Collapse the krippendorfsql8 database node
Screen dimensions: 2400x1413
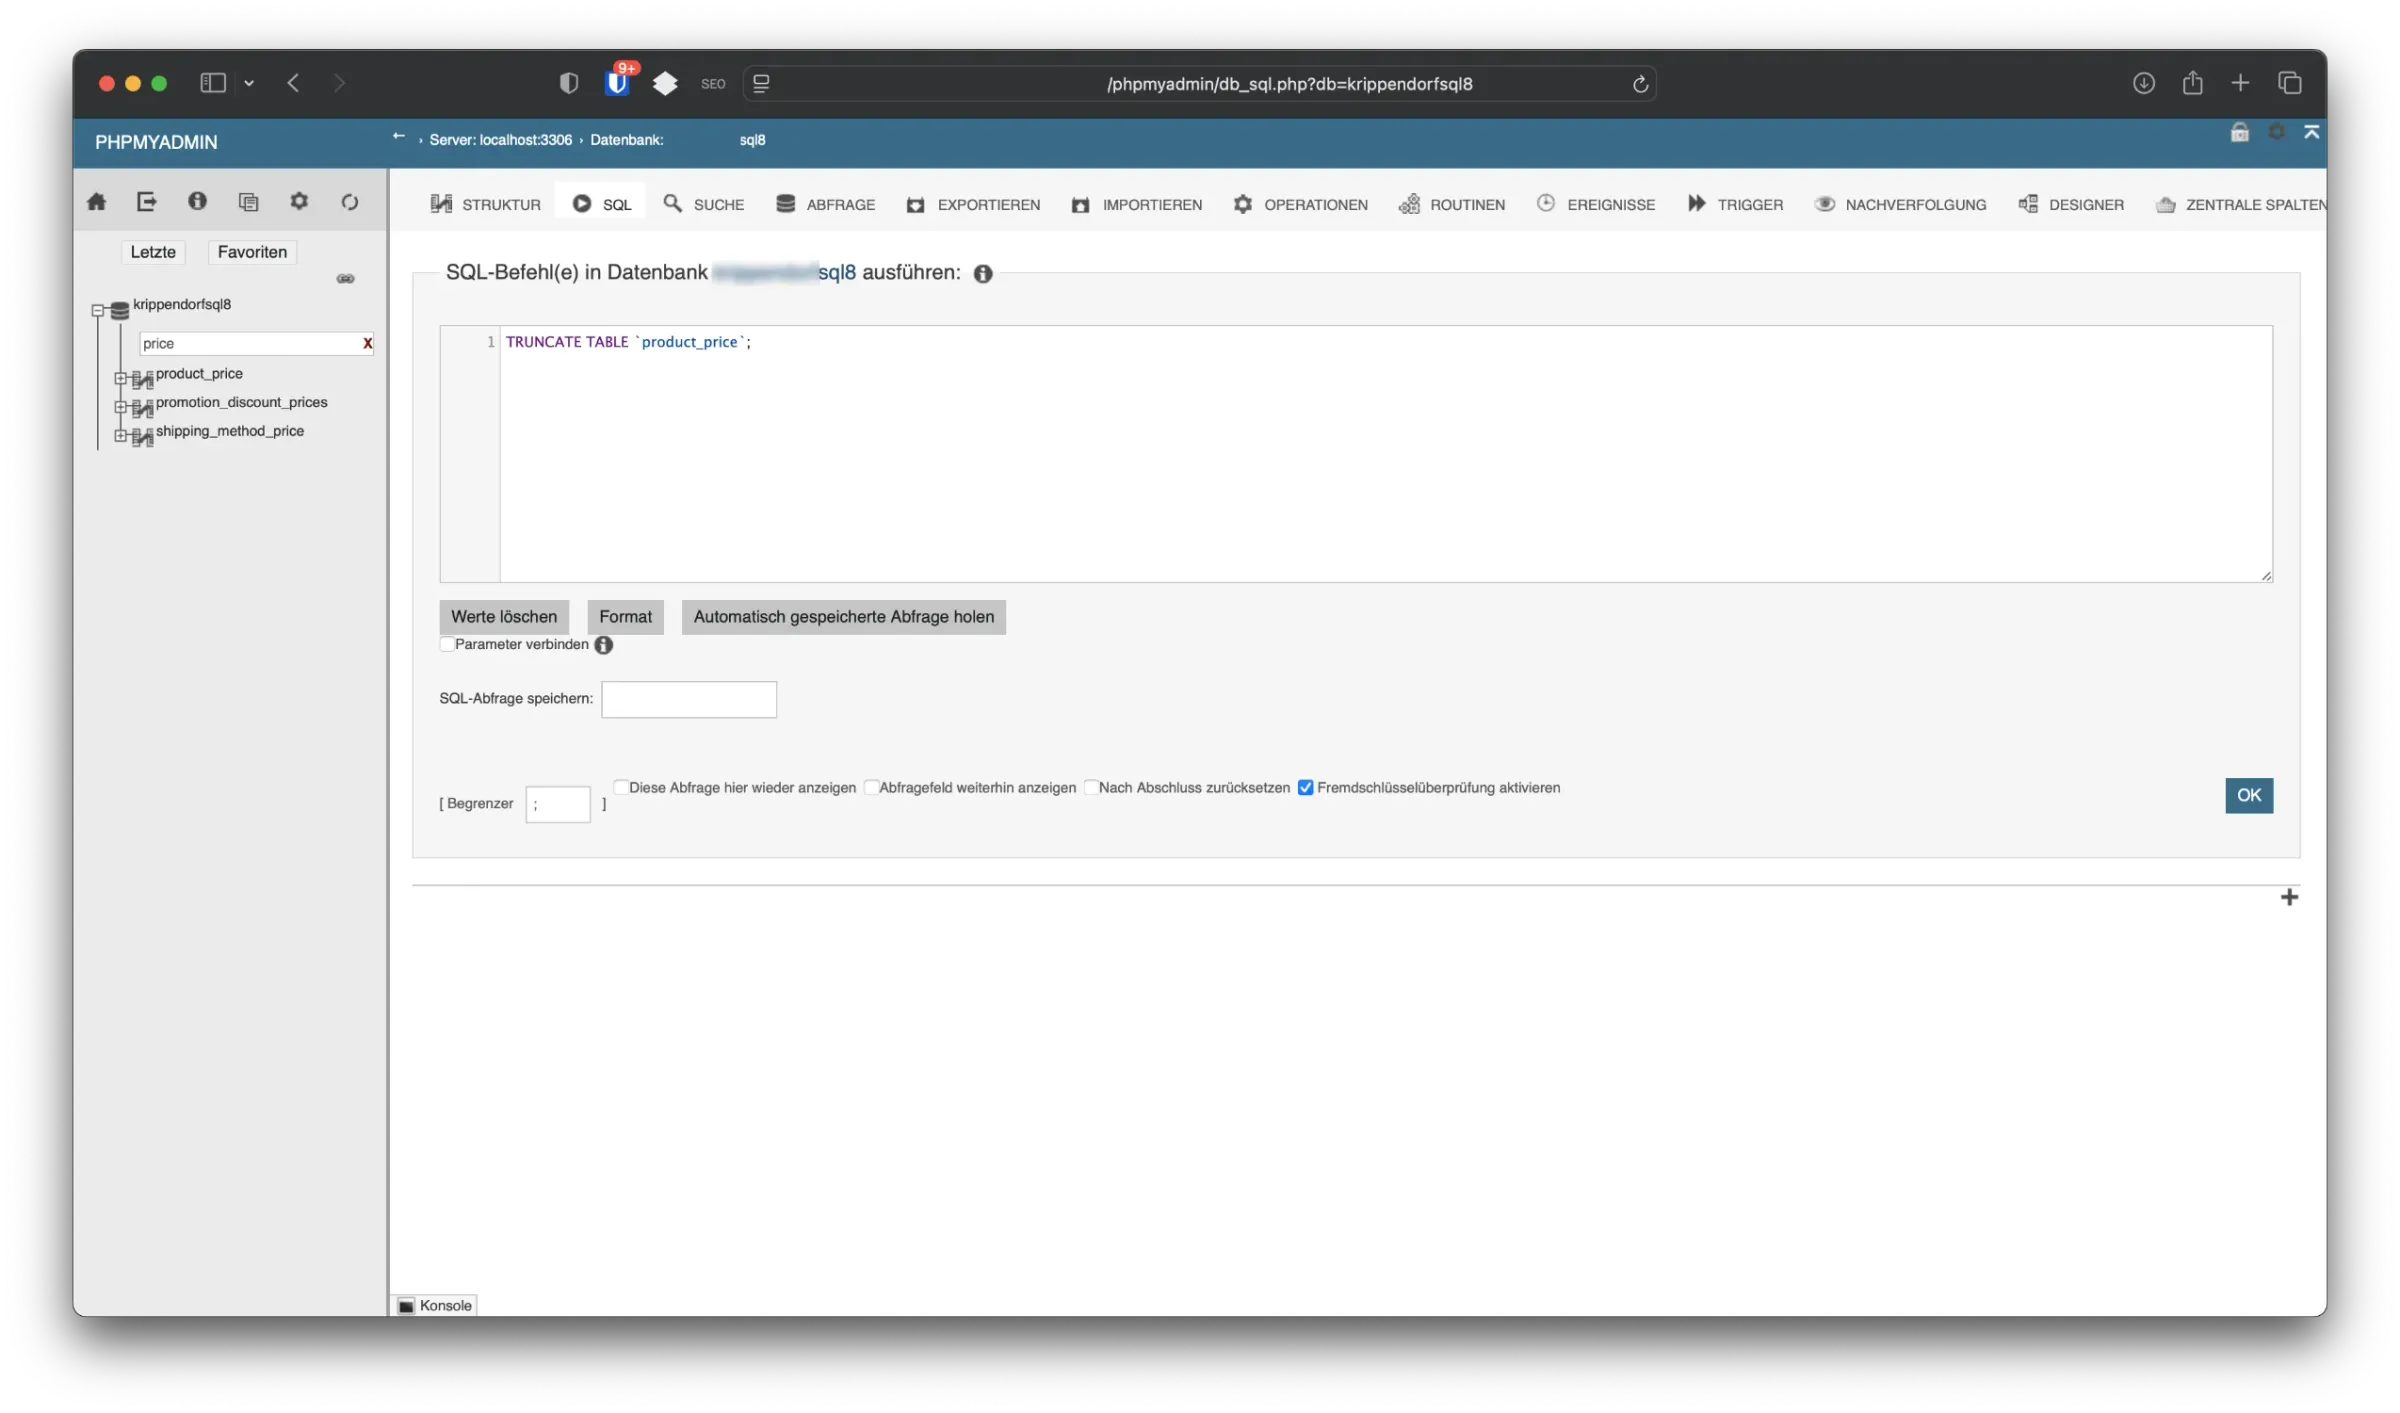98,310
